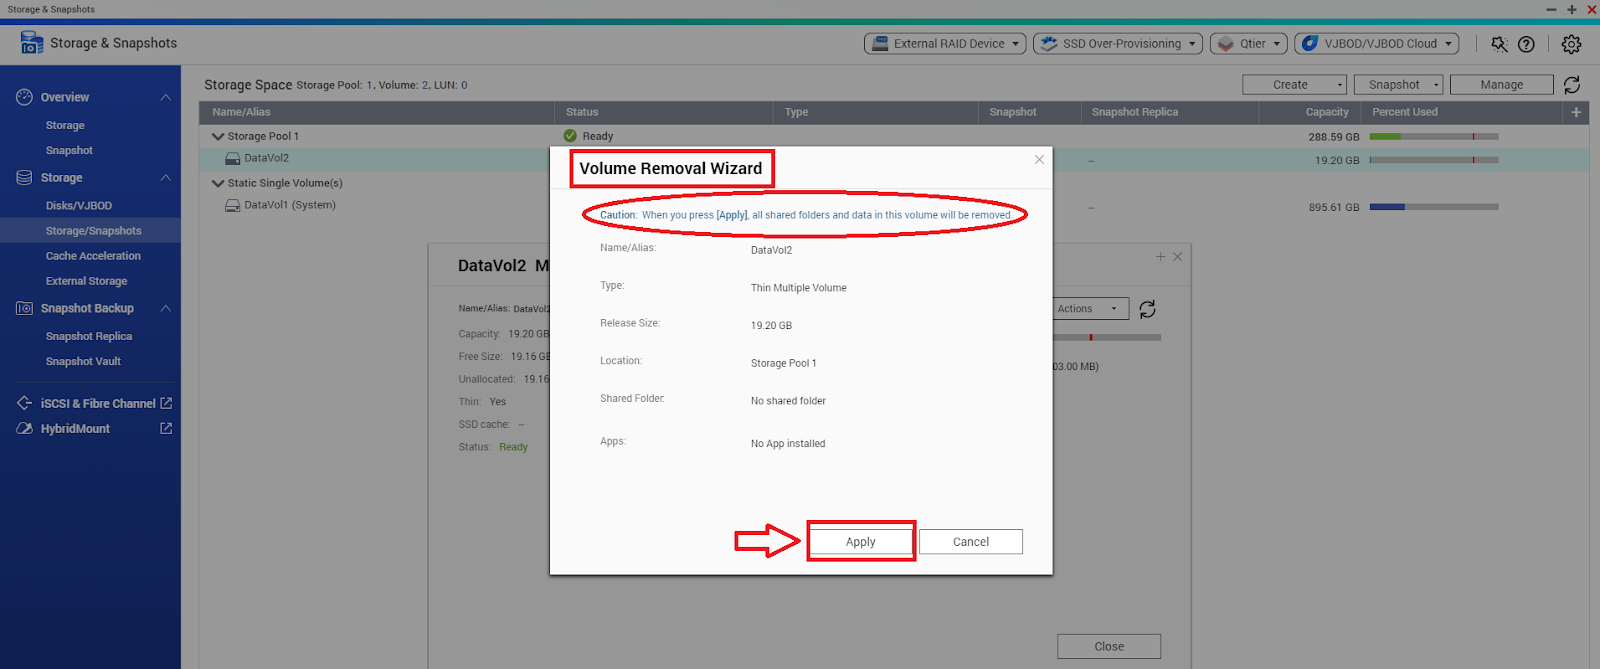Open the Qtier dropdown menu

click(x=1250, y=44)
